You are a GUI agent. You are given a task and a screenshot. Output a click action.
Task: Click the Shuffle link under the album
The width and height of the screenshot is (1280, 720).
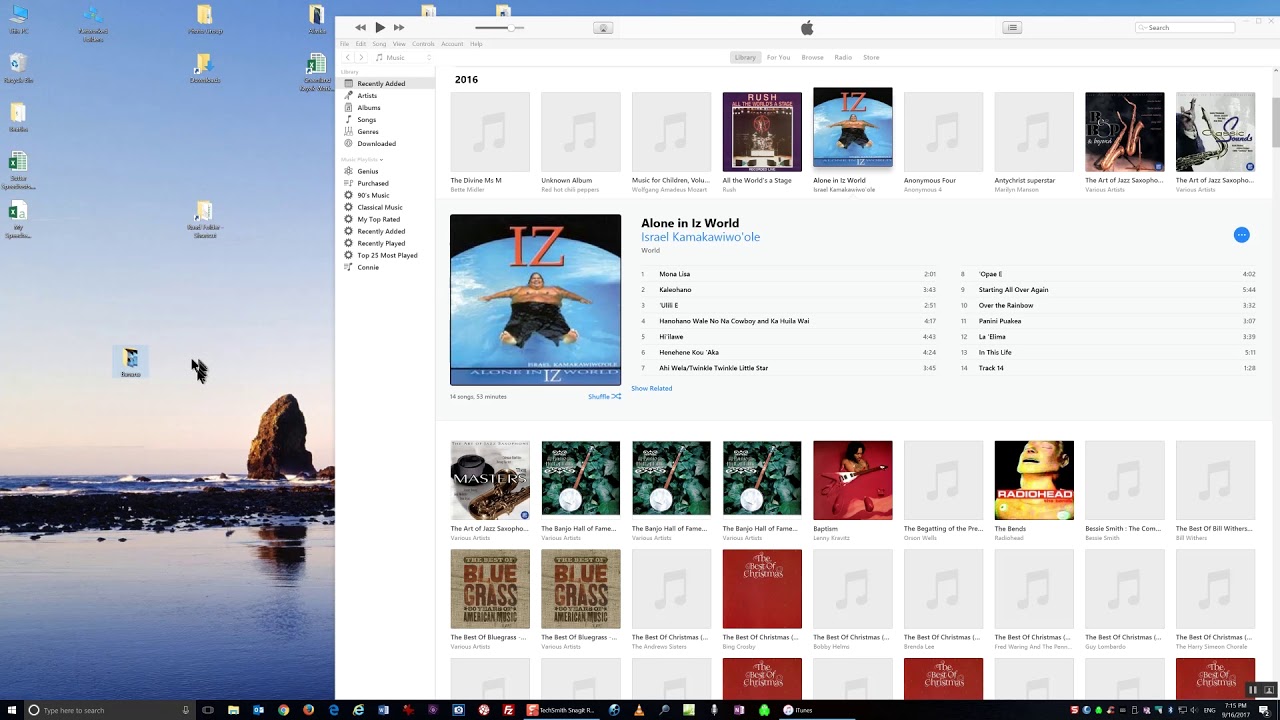[x=604, y=397]
